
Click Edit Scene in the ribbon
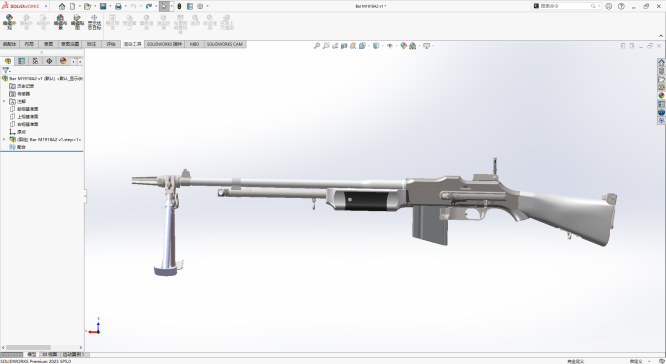point(60,22)
